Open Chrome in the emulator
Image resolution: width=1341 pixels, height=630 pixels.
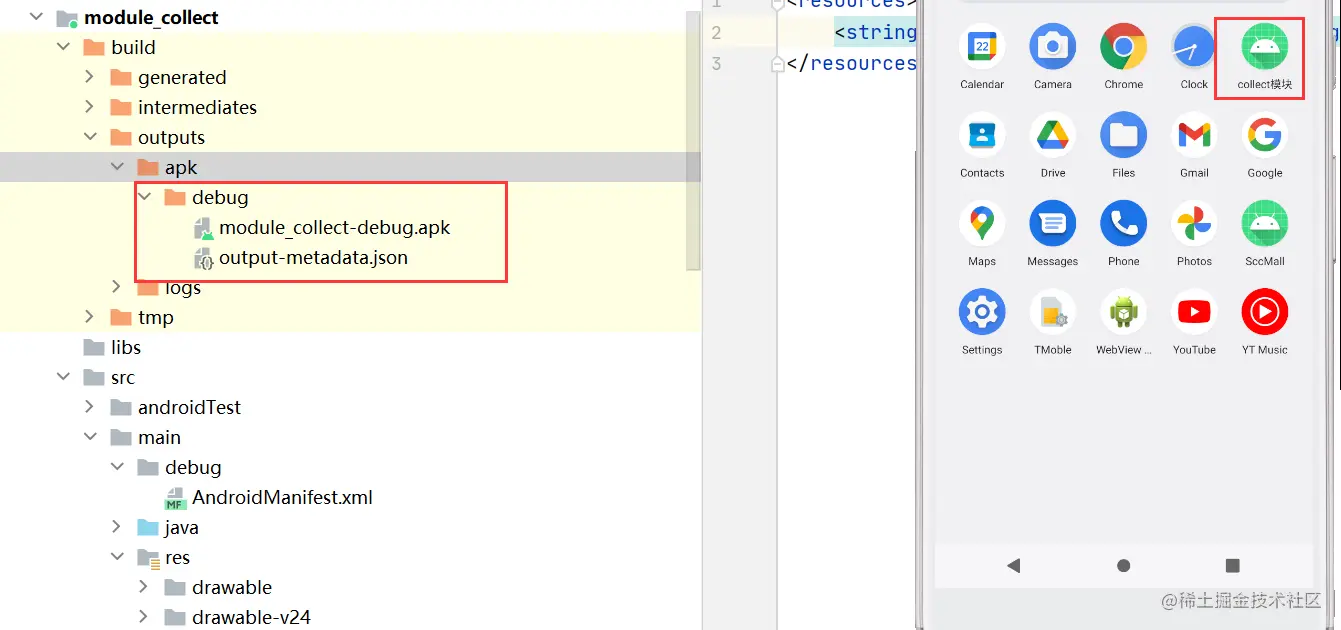[x=1123, y=47]
